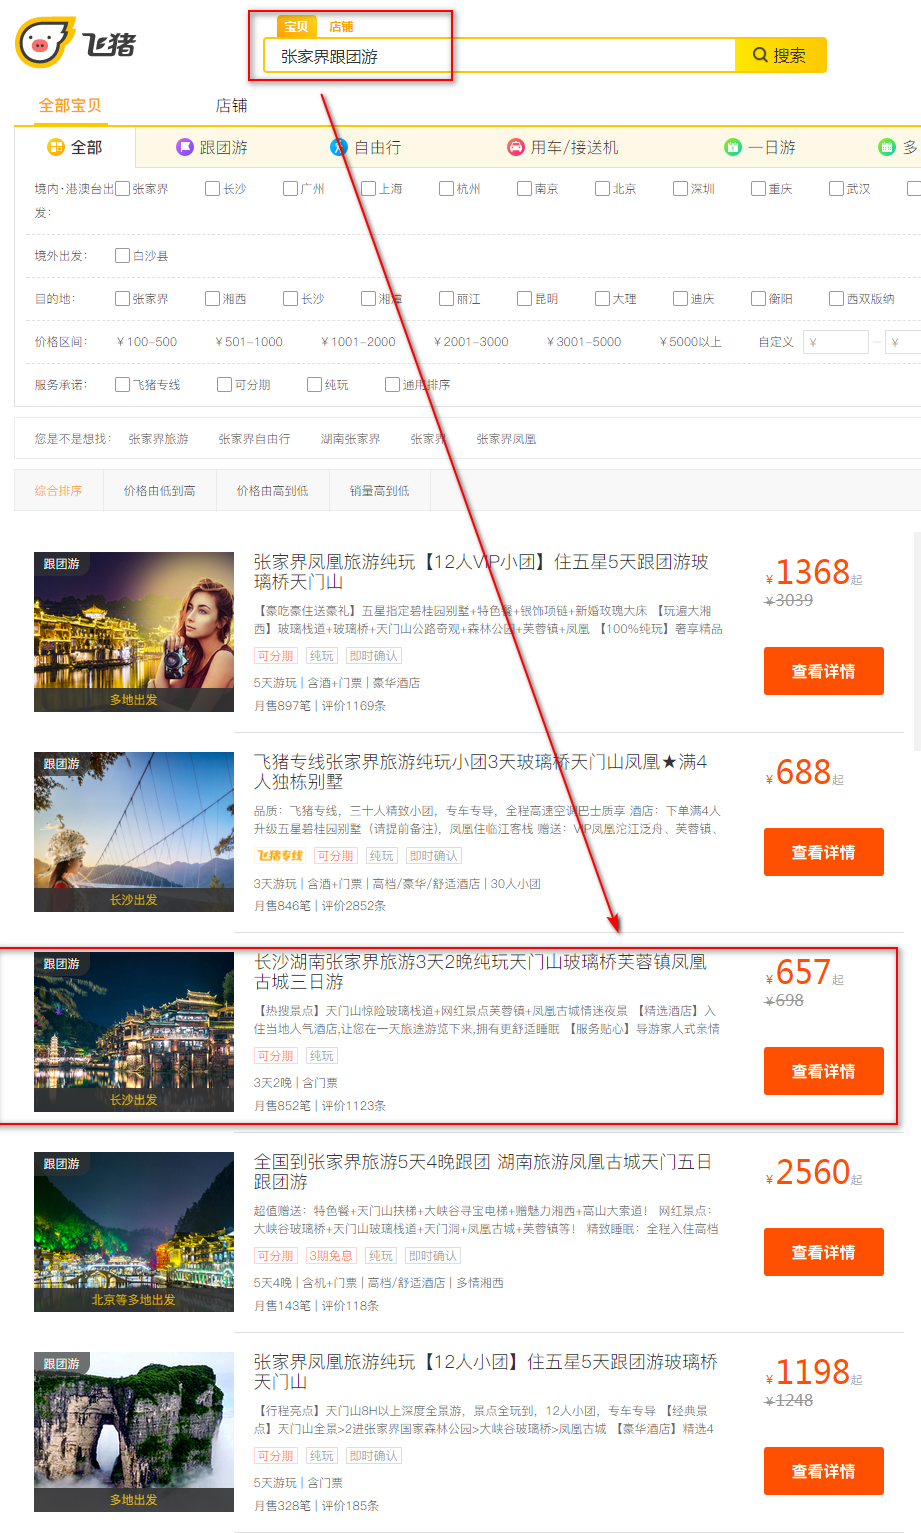The width and height of the screenshot is (921, 1533).
Task: Enable the 飞猪专线 service checkbox
Action: click(x=122, y=384)
